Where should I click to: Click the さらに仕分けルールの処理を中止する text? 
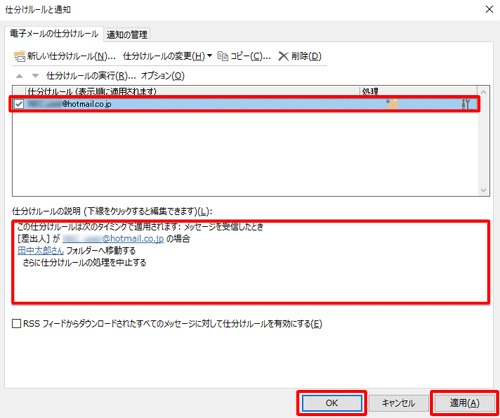[84, 263]
